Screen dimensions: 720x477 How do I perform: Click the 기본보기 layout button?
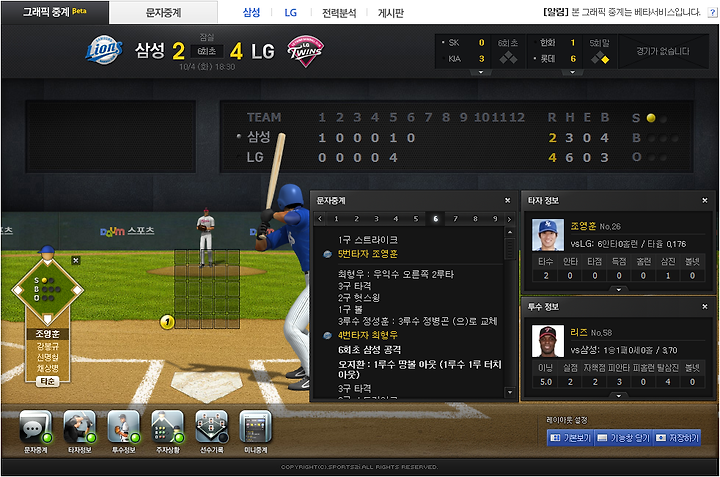point(570,438)
